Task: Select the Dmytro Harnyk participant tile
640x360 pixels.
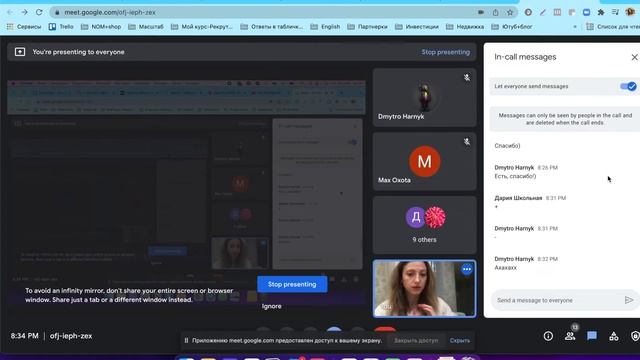Action: coord(424,97)
